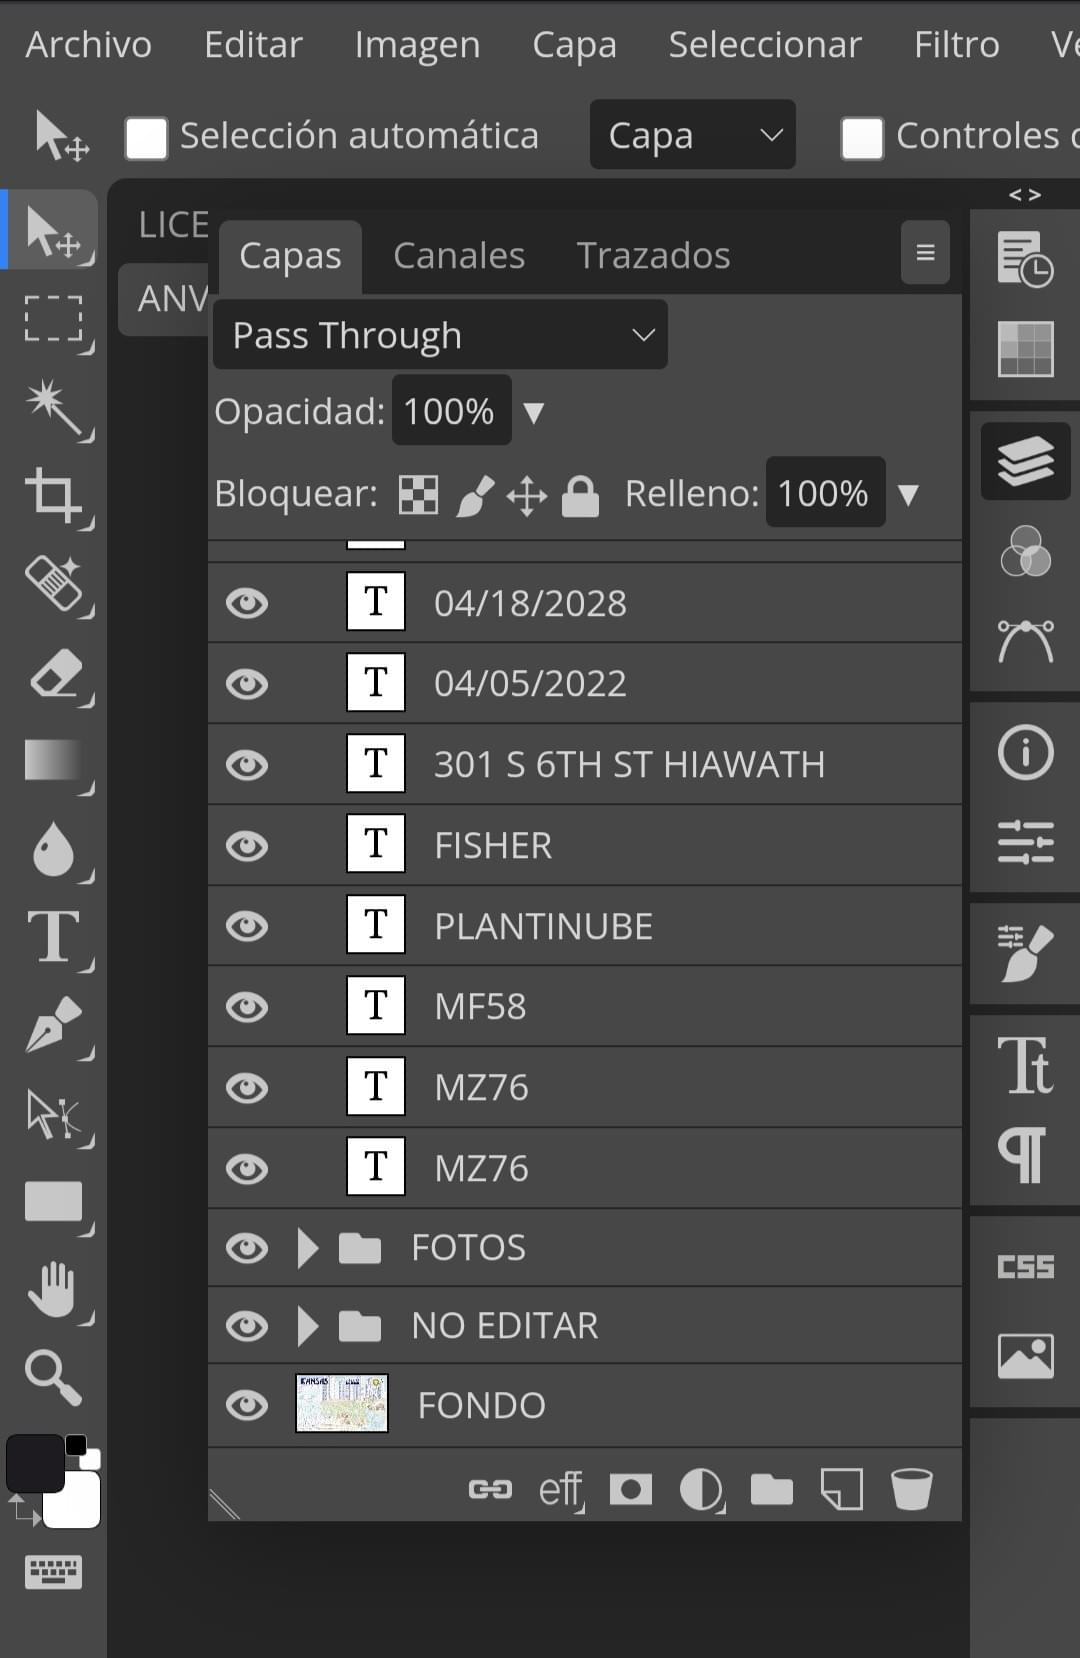Image resolution: width=1080 pixels, height=1658 pixels.
Task: Enable the Selección automática checkbox
Action: (146, 138)
